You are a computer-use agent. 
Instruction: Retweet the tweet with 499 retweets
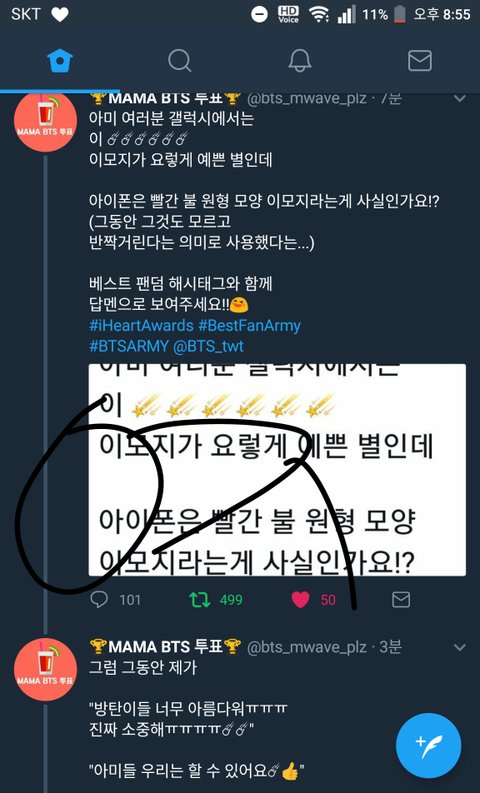tap(199, 600)
